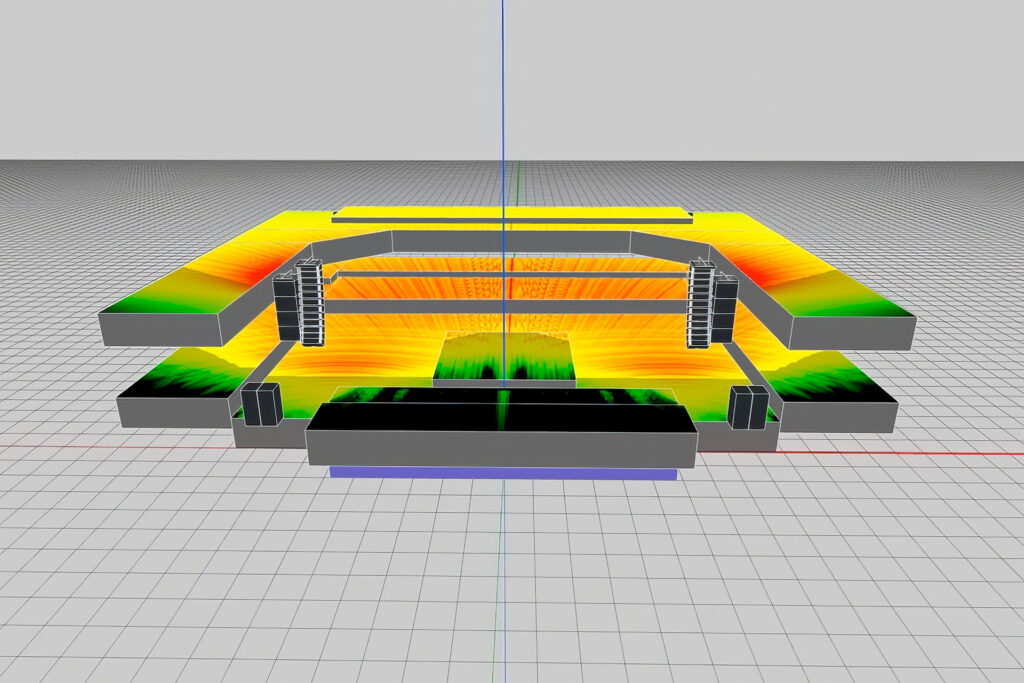Select the right ground subwoofer pair
The image size is (1024, 683).
click(748, 407)
